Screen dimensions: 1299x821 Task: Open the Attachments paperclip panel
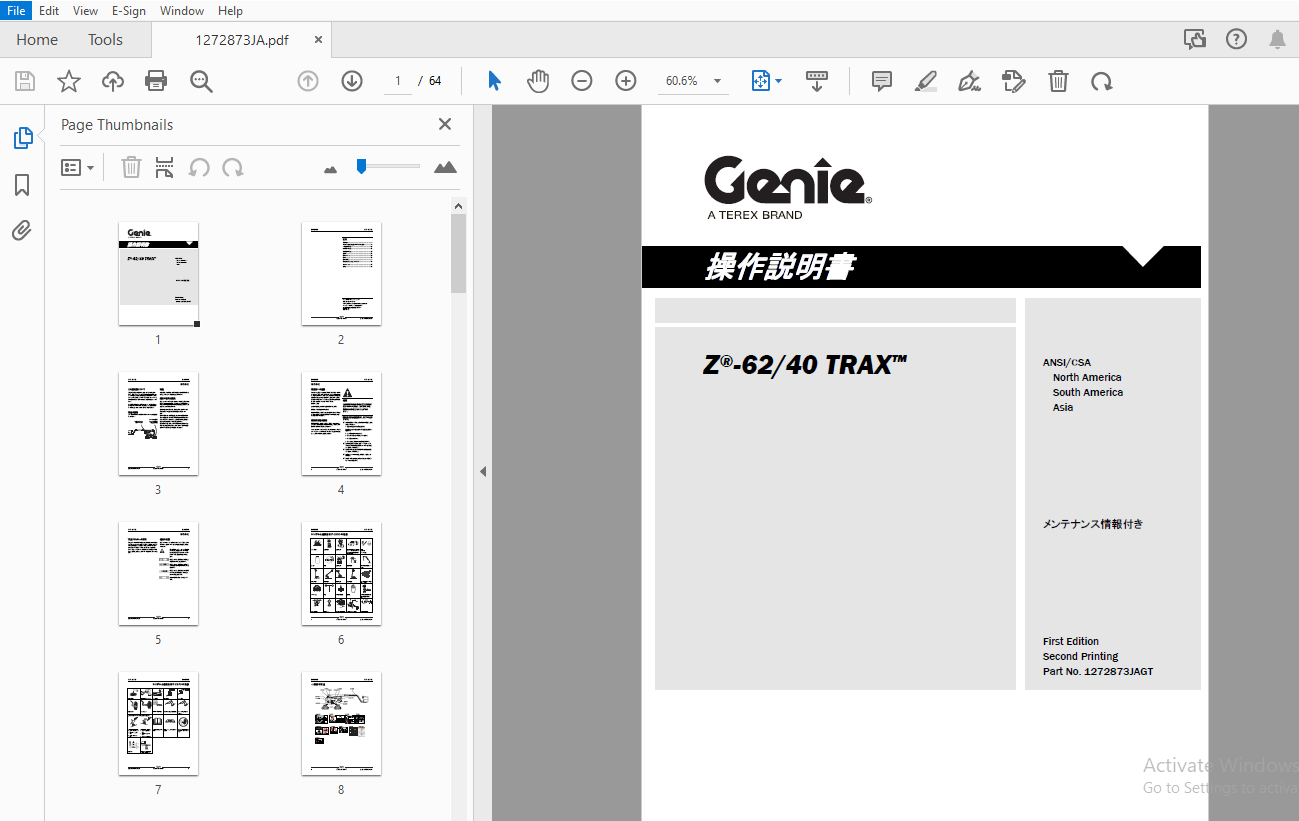tap(22, 231)
